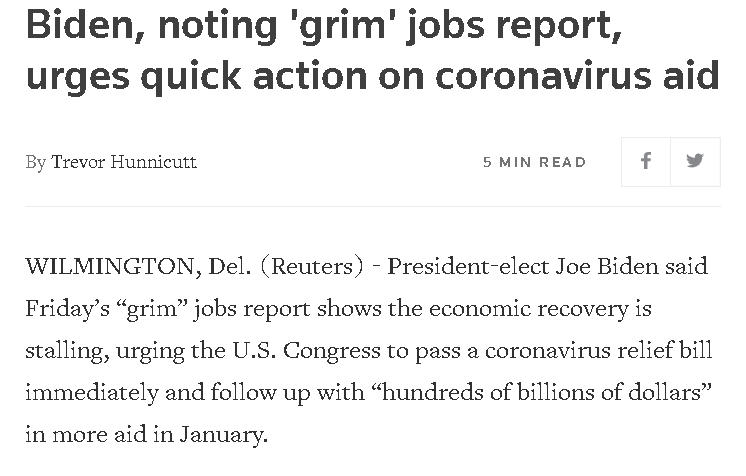746x476 pixels.
Task: Share the article on Facebook
Action: pos(646,161)
